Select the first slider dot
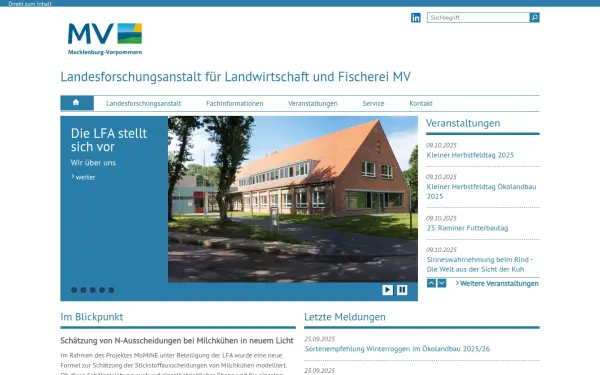This screenshot has height=375, width=600. coord(74,290)
